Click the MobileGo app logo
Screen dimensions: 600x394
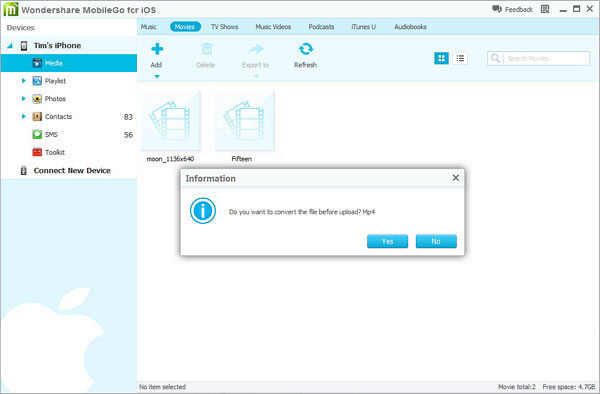tap(11, 10)
